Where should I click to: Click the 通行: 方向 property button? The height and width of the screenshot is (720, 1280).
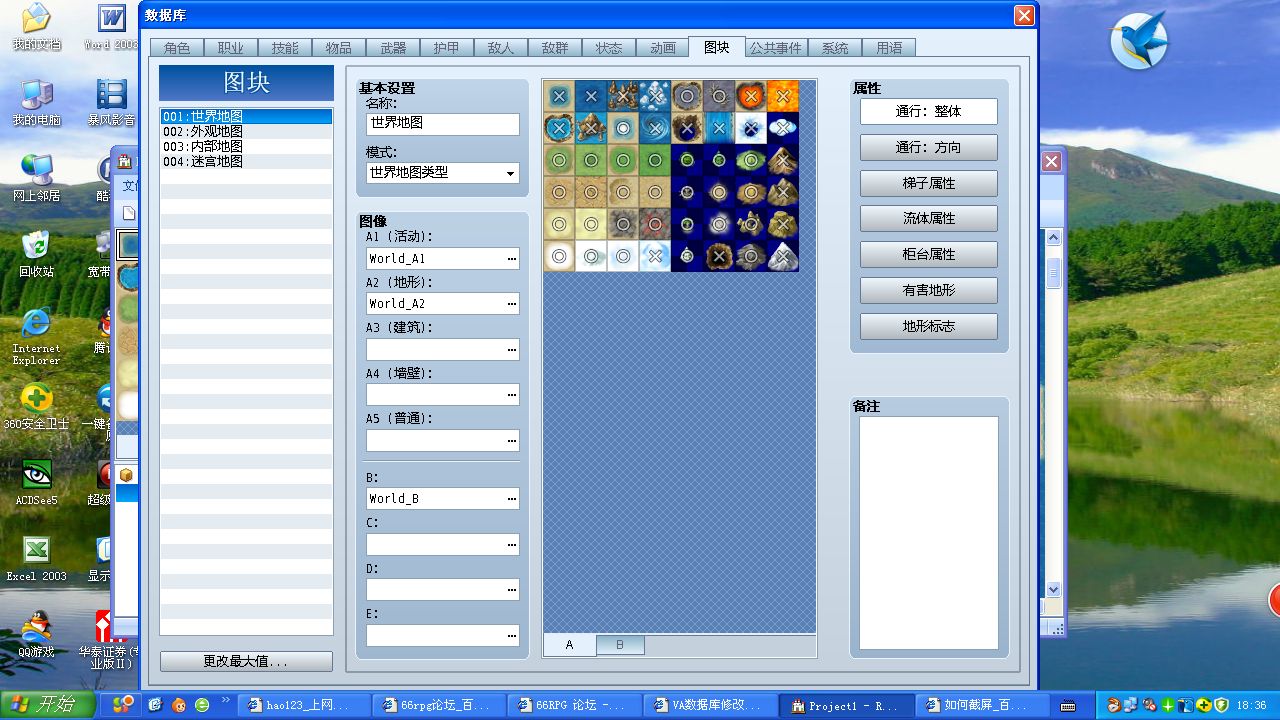[x=929, y=147]
